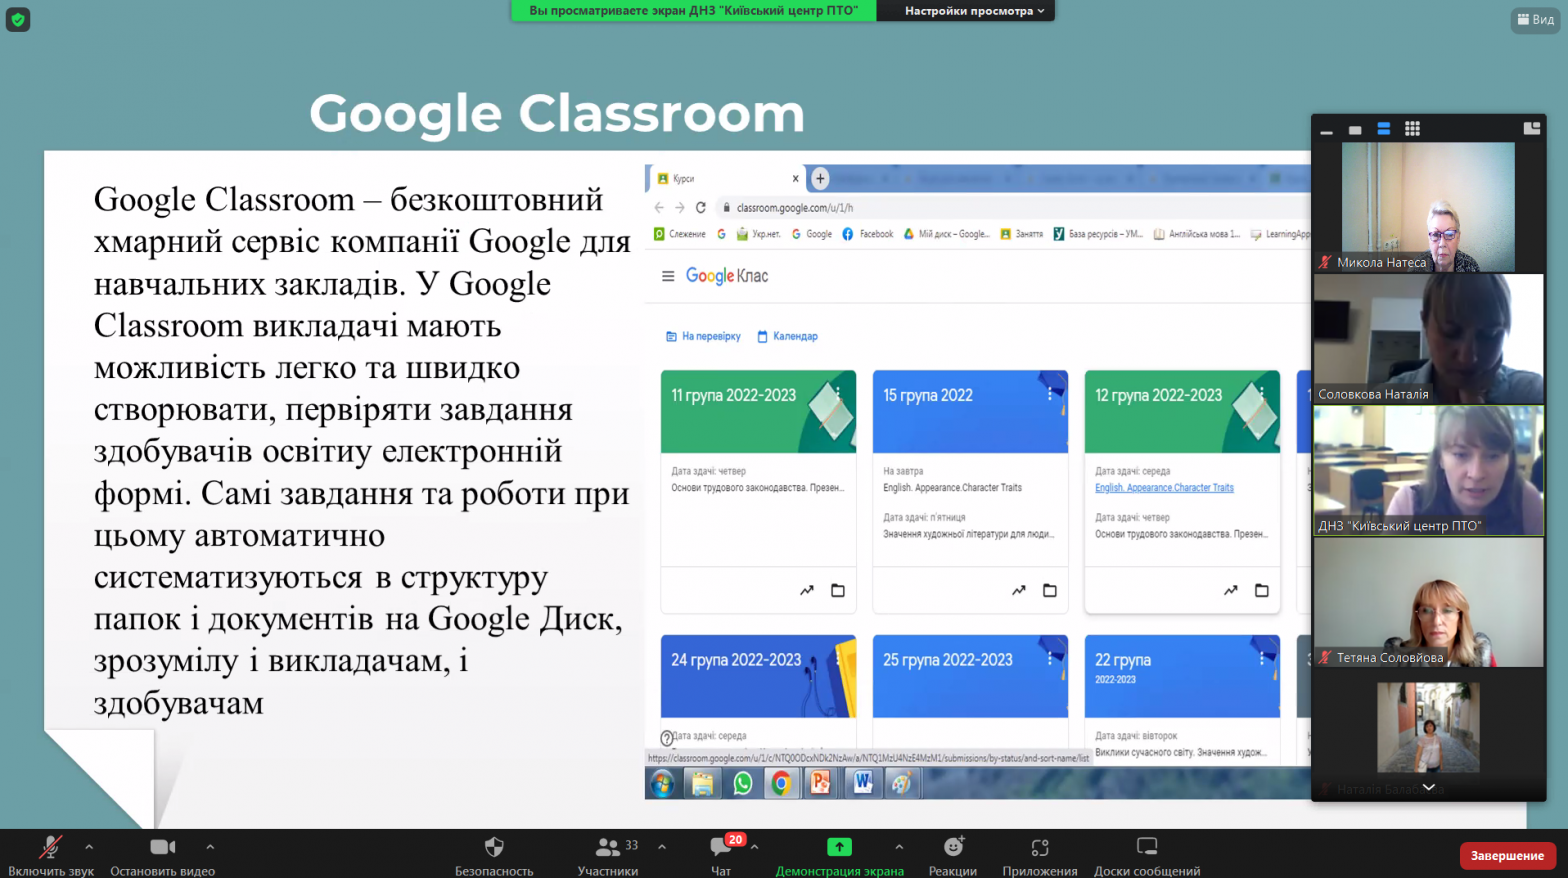Open the Мій диск – Google bookmark
This screenshot has height=878, width=1568.
coord(946,234)
